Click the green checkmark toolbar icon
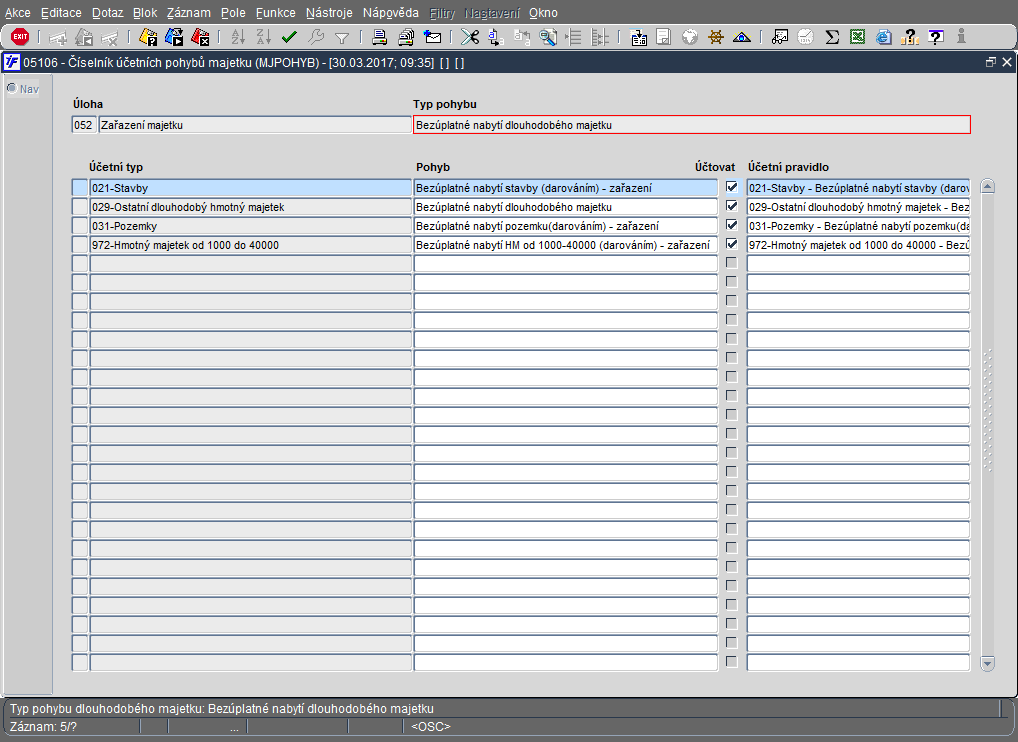Screen dimensions: 1018x742 click(x=290, y=37)
